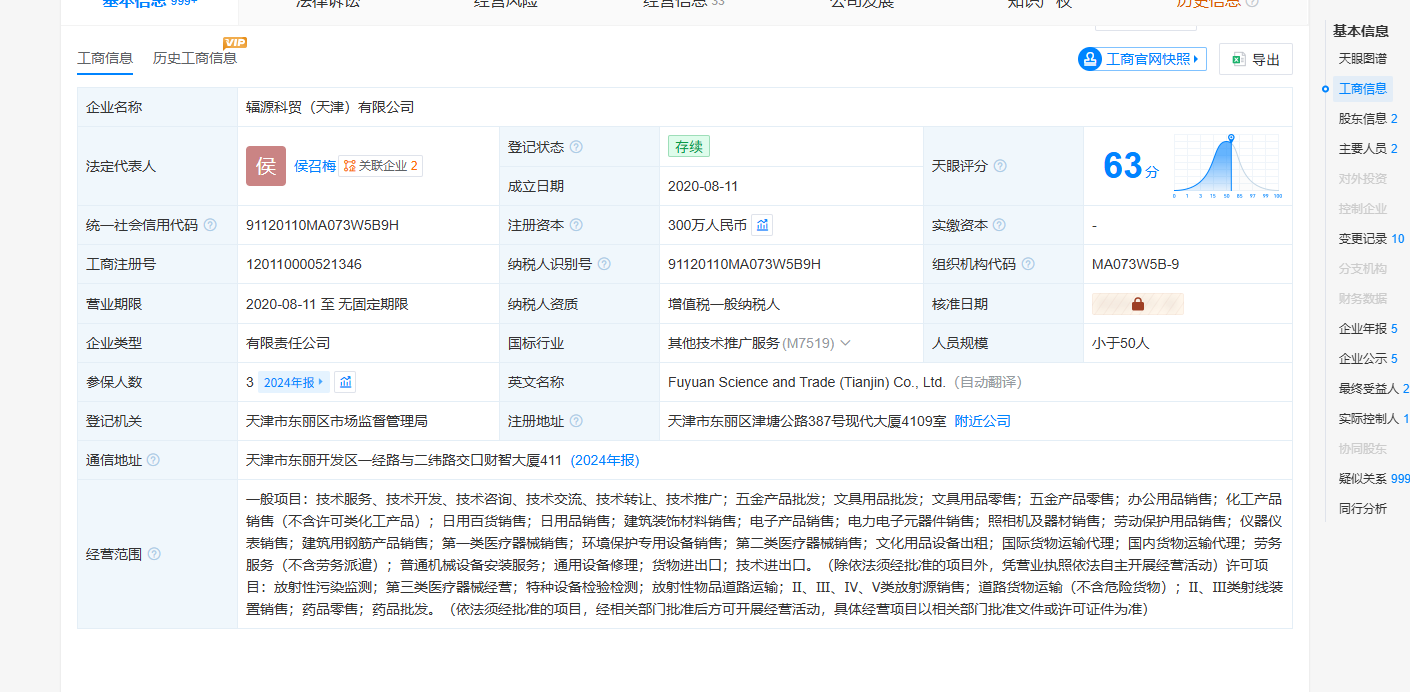This screenshot has height=692, width=1410.
Task: Switch to 历史工商信息 tab
Action: pyautogui.click(x=195, y=58)
